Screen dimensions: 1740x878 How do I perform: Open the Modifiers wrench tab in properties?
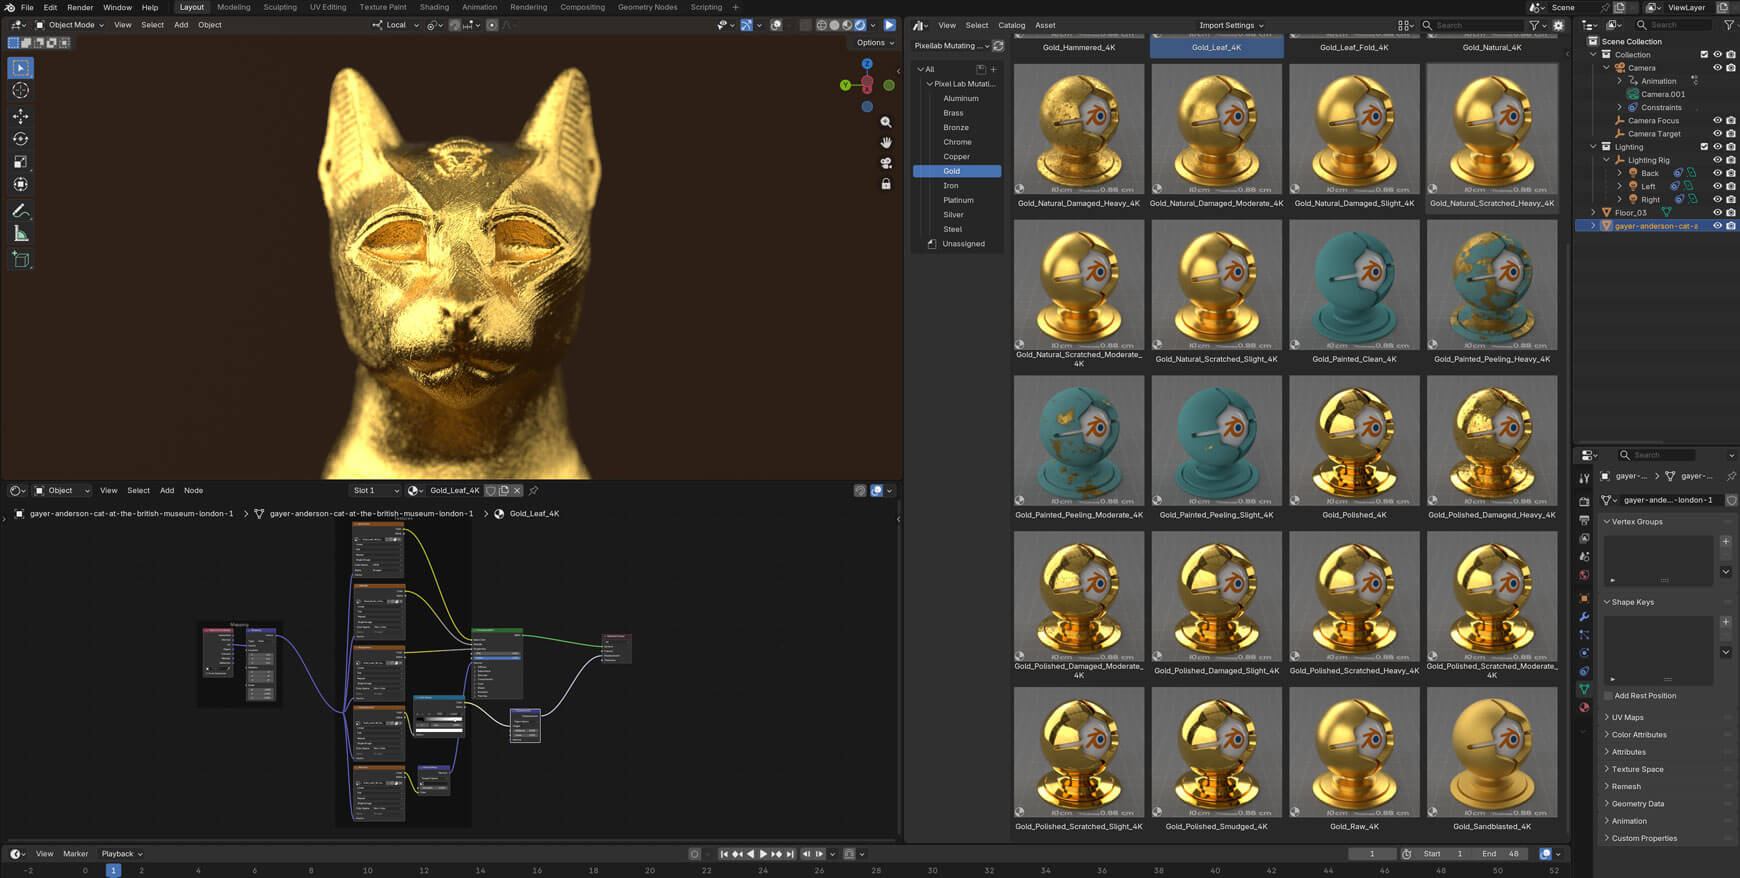[1584, 617]
